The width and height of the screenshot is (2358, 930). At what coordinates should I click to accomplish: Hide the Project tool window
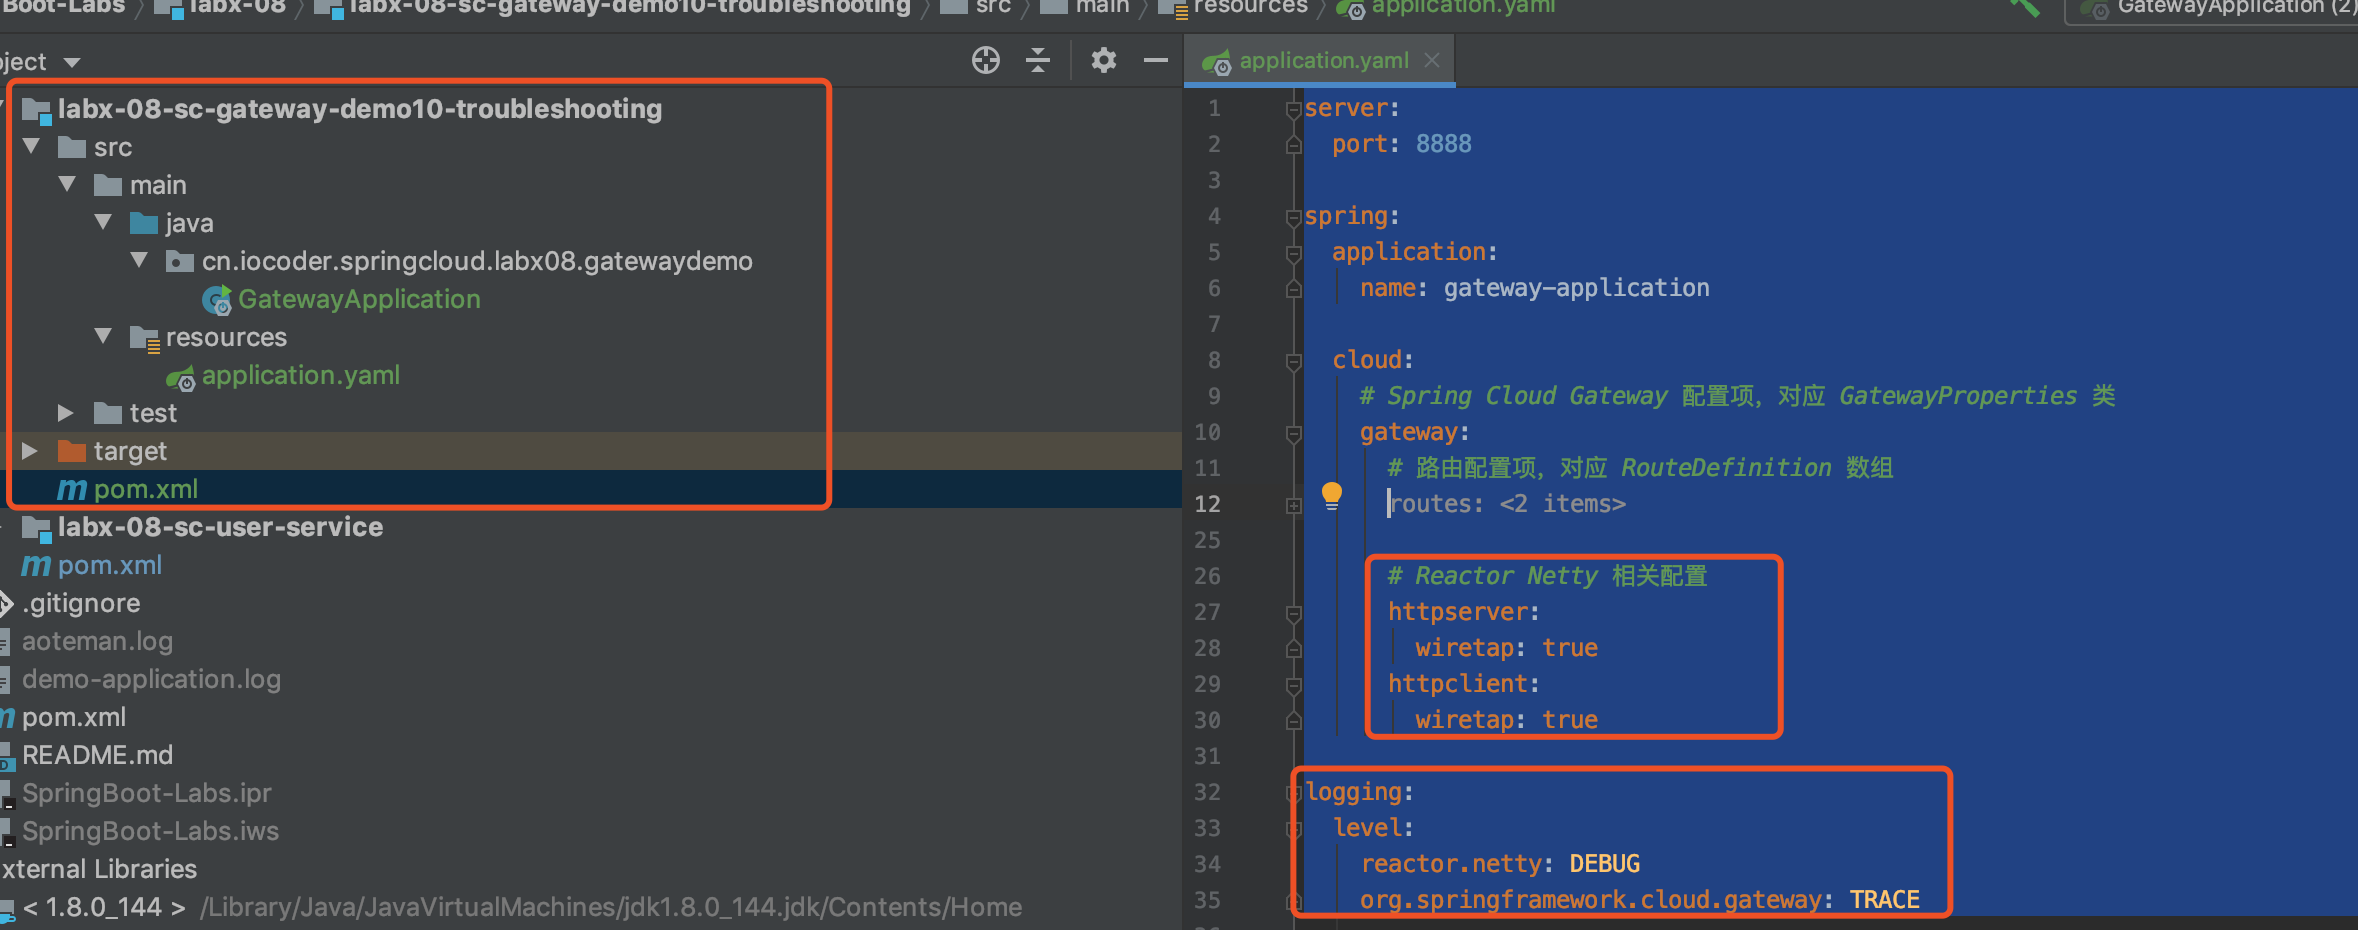(1156, 61)
